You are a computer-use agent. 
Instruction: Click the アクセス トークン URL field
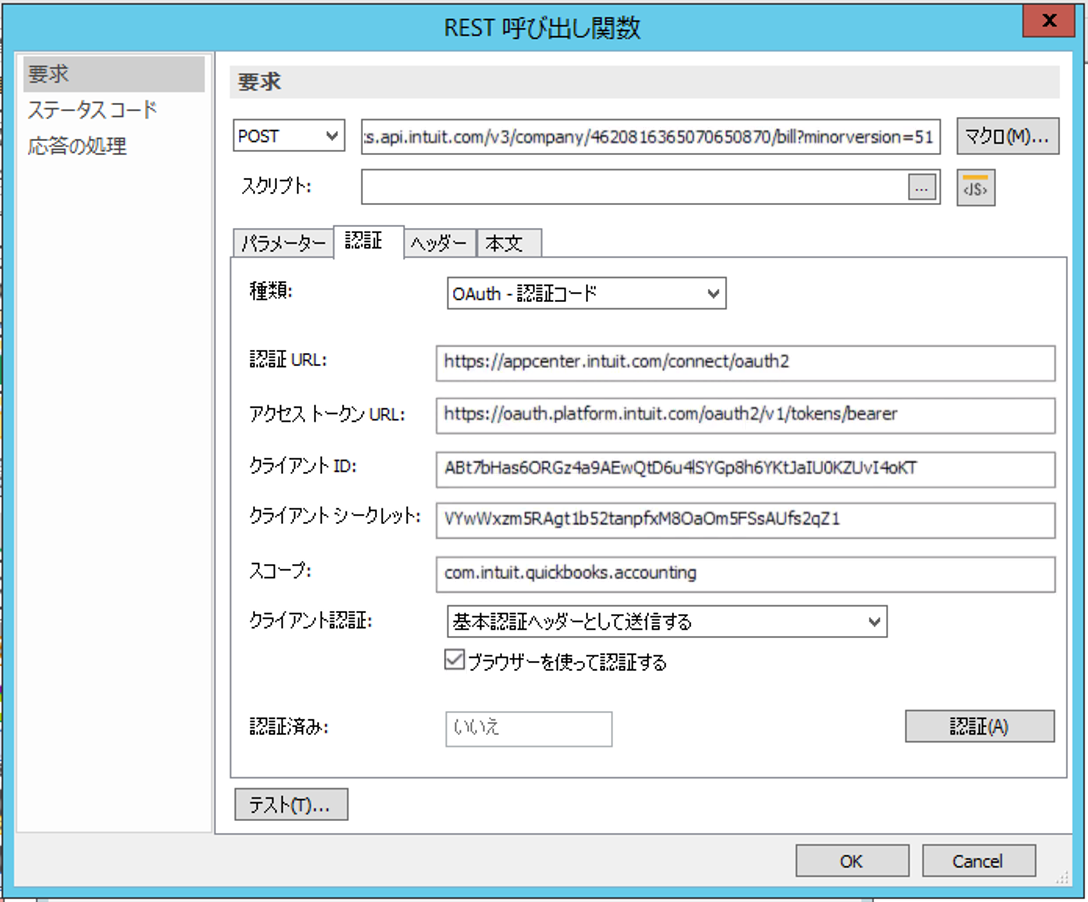point(745,415)
